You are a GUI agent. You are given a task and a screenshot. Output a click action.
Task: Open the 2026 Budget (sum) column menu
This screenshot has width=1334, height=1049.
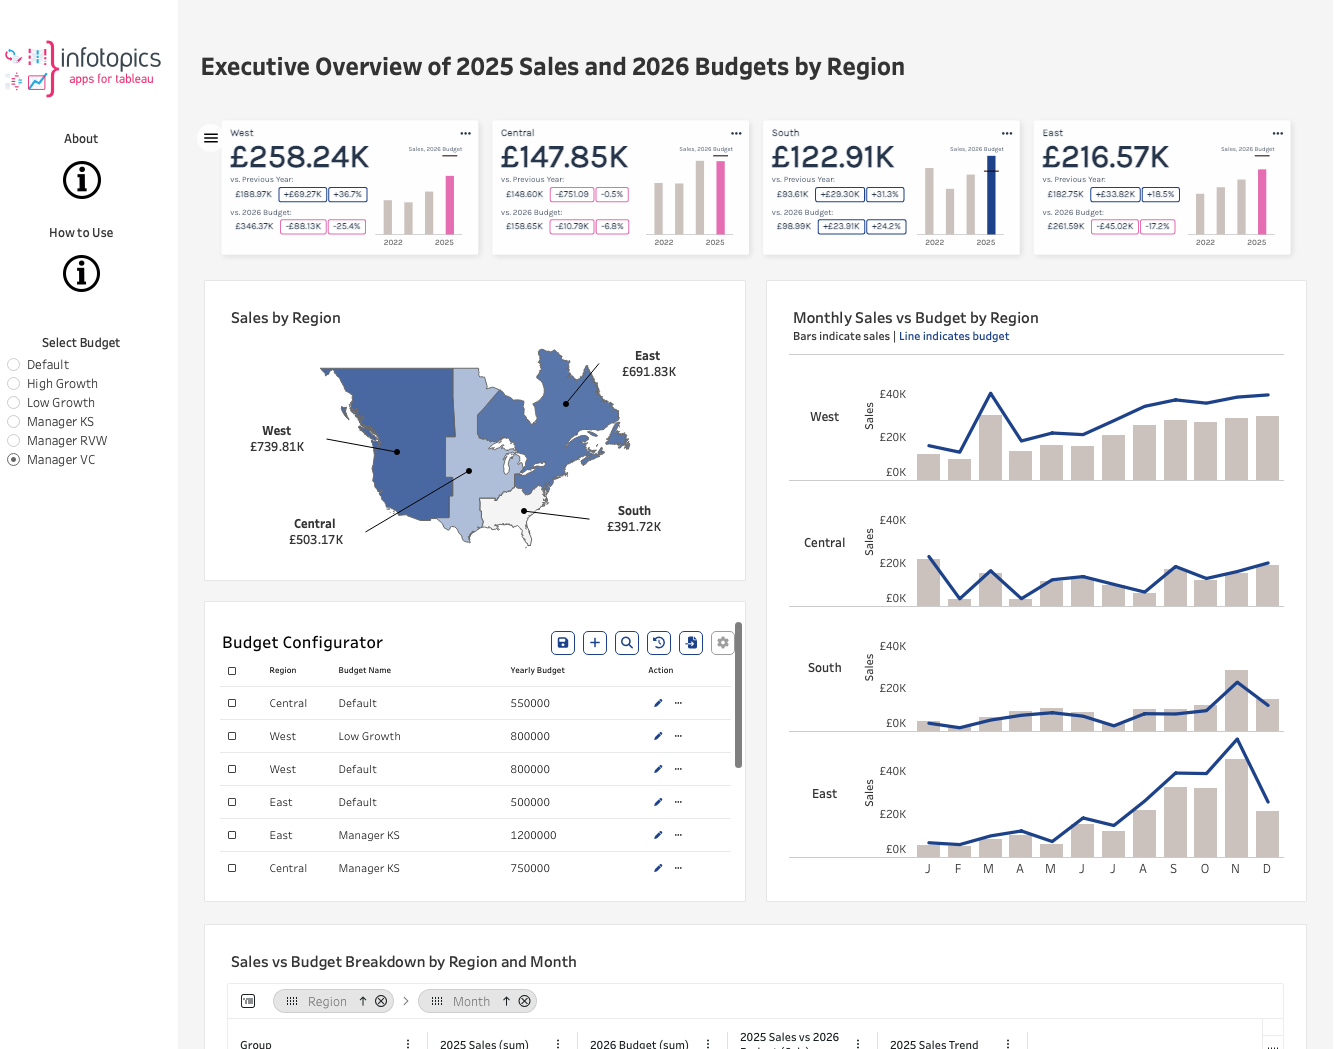pyautogui.click(x=708, y=1044)
